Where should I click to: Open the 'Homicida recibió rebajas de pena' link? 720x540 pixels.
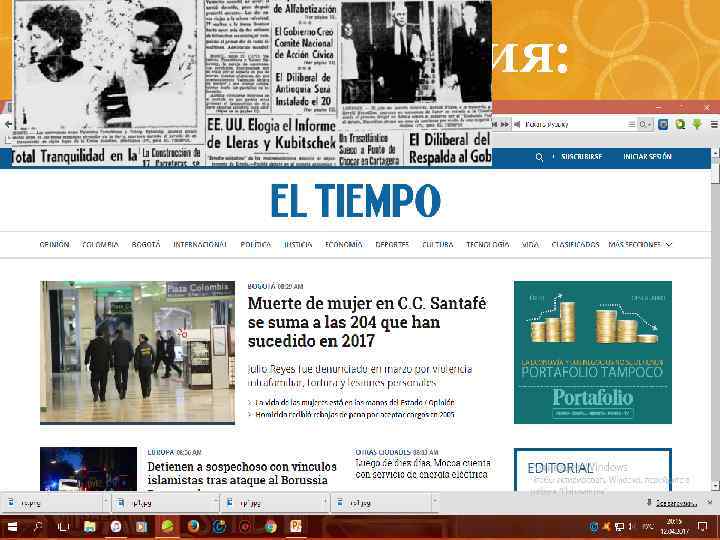click(354, 415)
